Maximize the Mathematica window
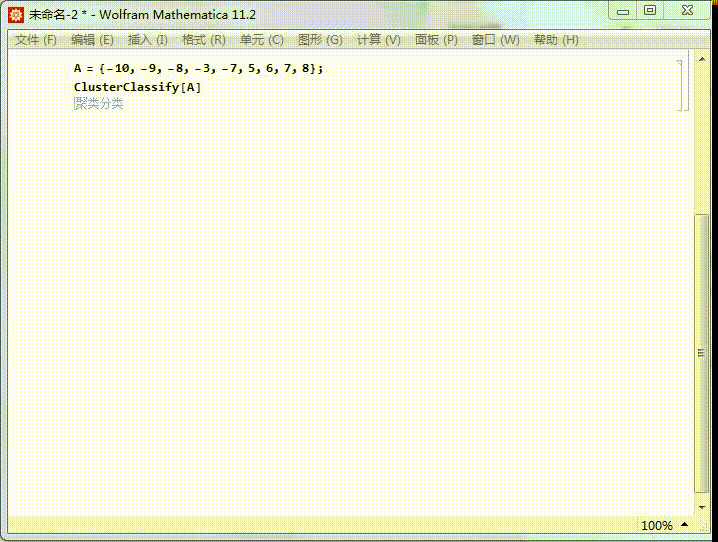 click(x=649, y=11)
